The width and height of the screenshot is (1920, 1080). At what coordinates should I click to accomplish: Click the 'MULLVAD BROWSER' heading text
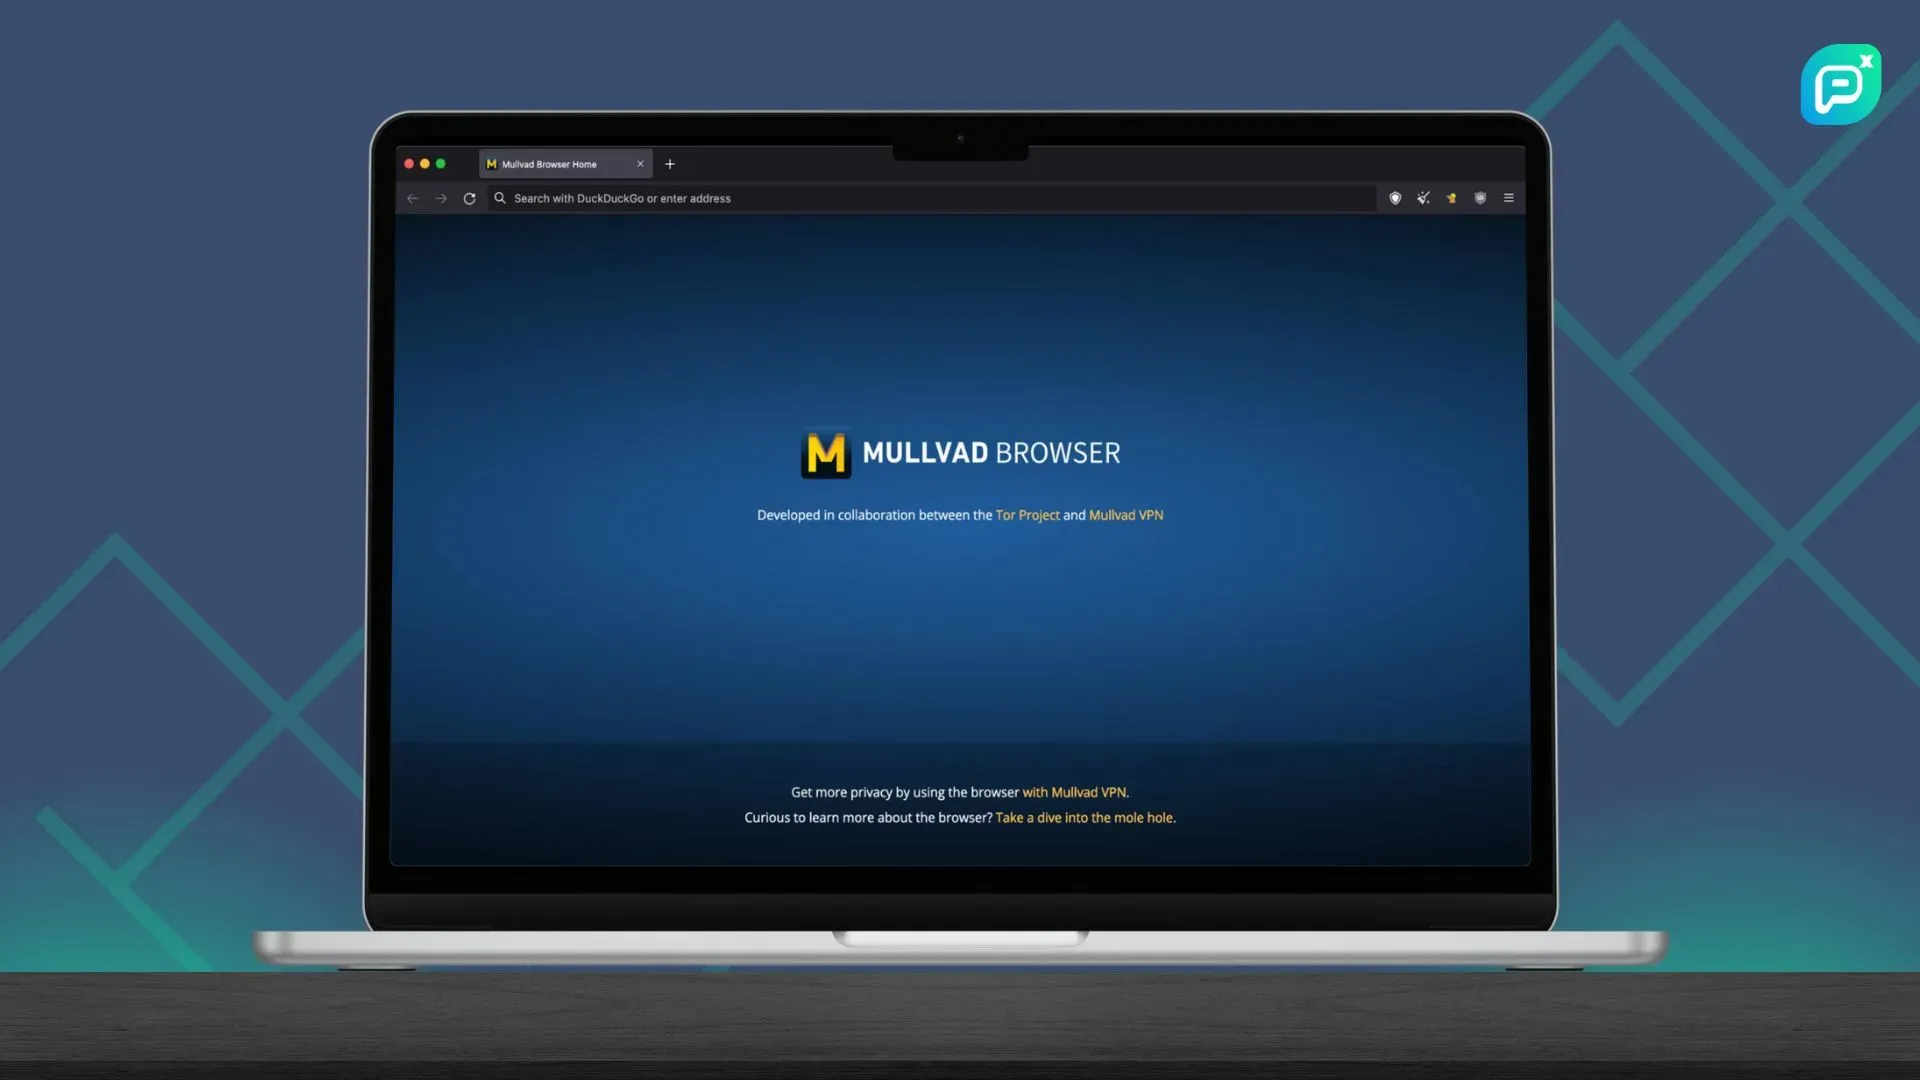tap(991, 453)
